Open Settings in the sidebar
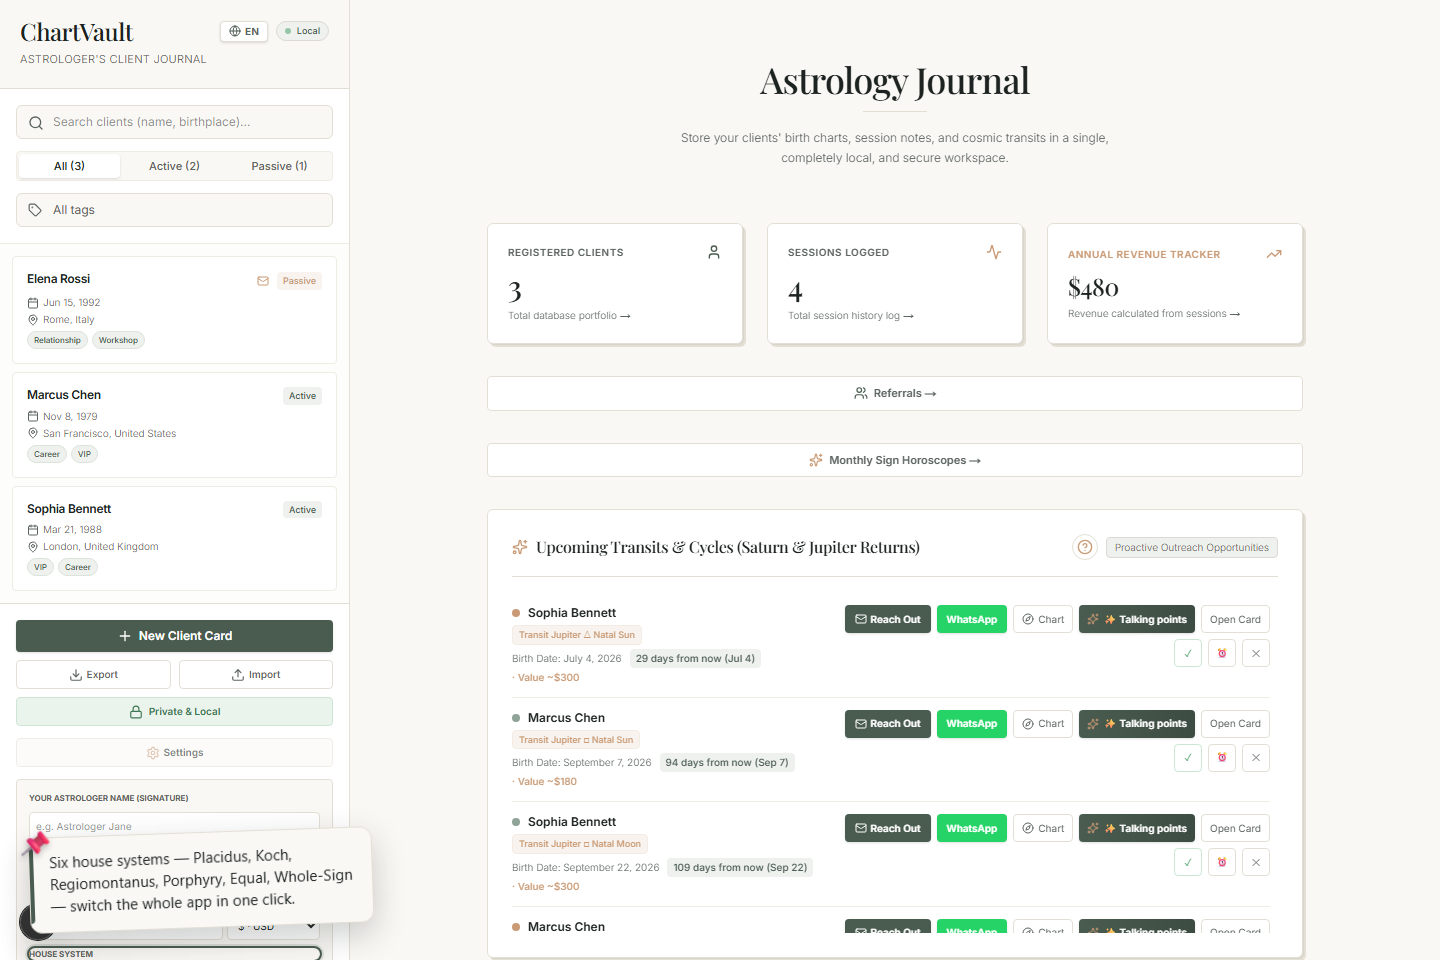This screenshot has height=960, width=1440. point(174,753)
